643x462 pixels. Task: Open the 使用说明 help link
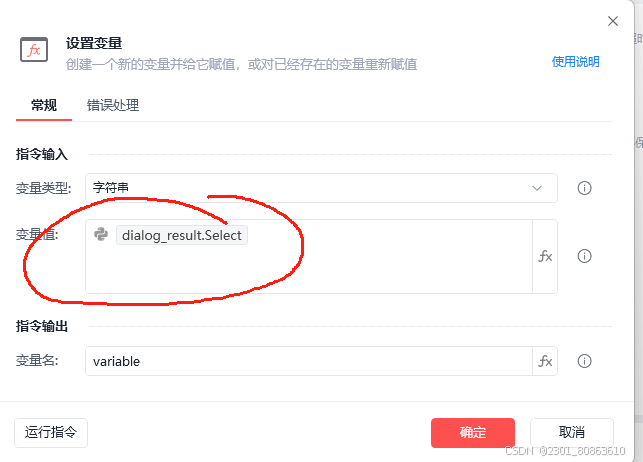point(575,61)
